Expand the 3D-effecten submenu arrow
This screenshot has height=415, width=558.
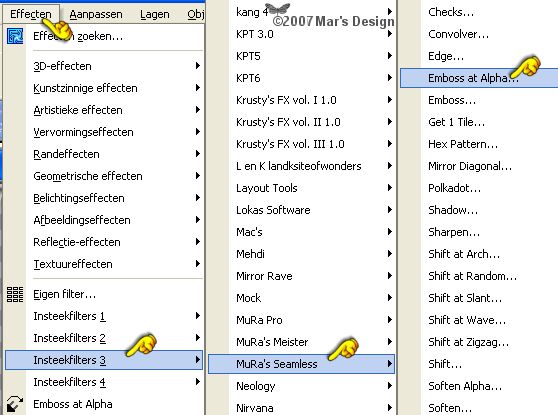[198, 65]
